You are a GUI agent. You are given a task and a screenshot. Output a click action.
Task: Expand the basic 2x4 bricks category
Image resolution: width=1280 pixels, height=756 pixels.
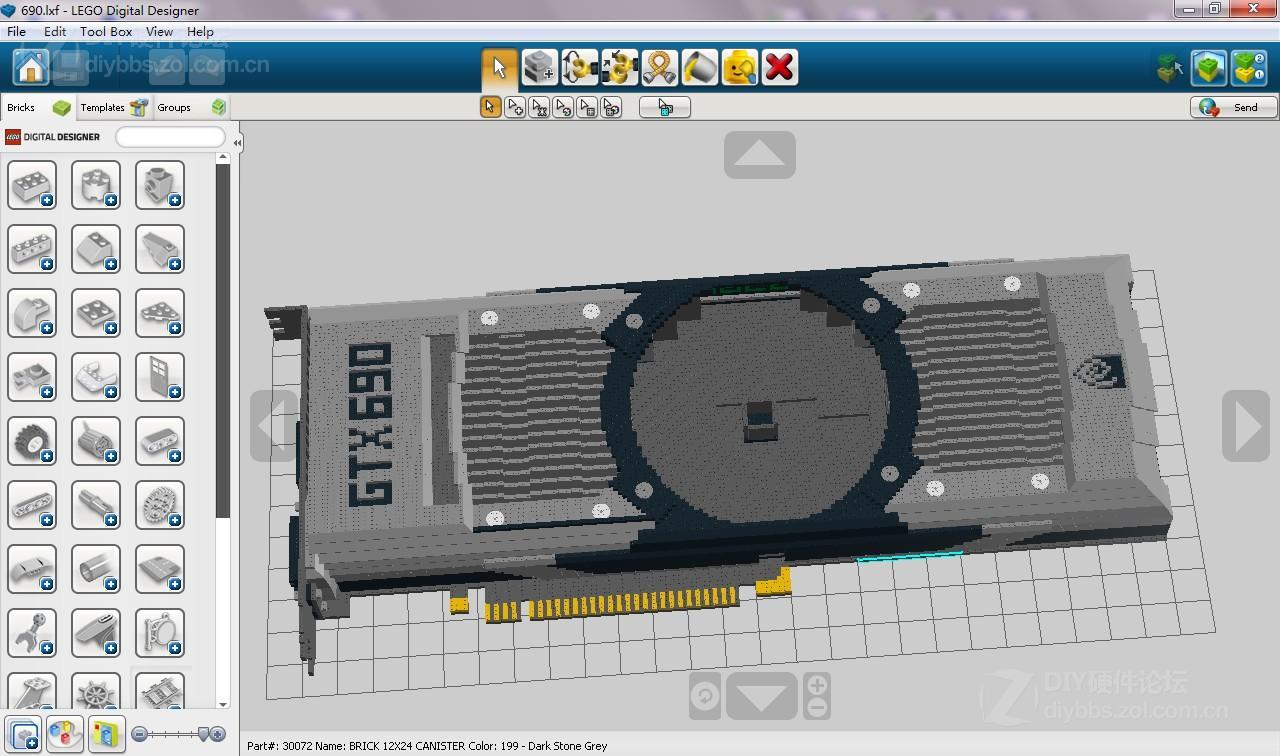(32, 185)
